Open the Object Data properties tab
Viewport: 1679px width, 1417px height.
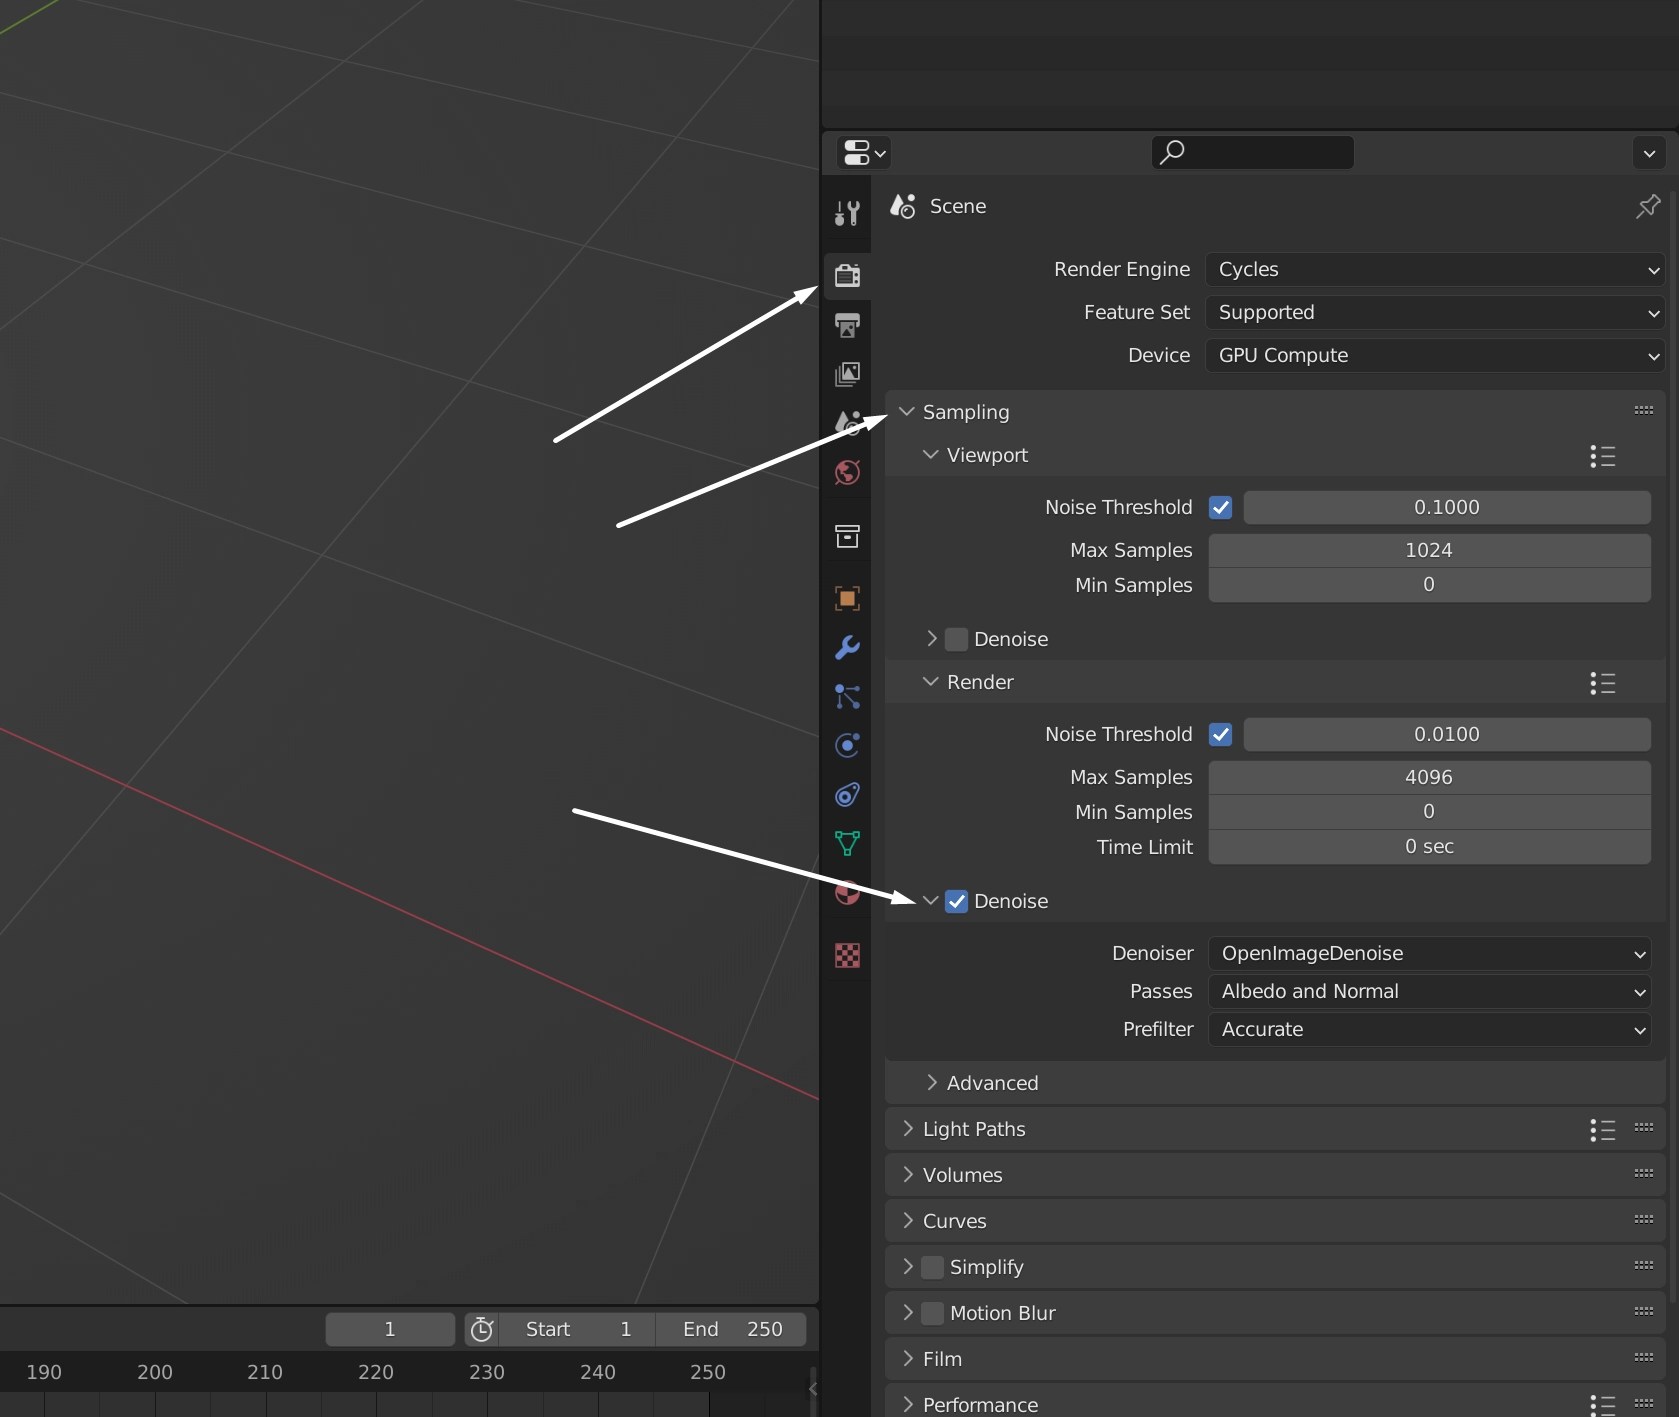coord(847,844)
